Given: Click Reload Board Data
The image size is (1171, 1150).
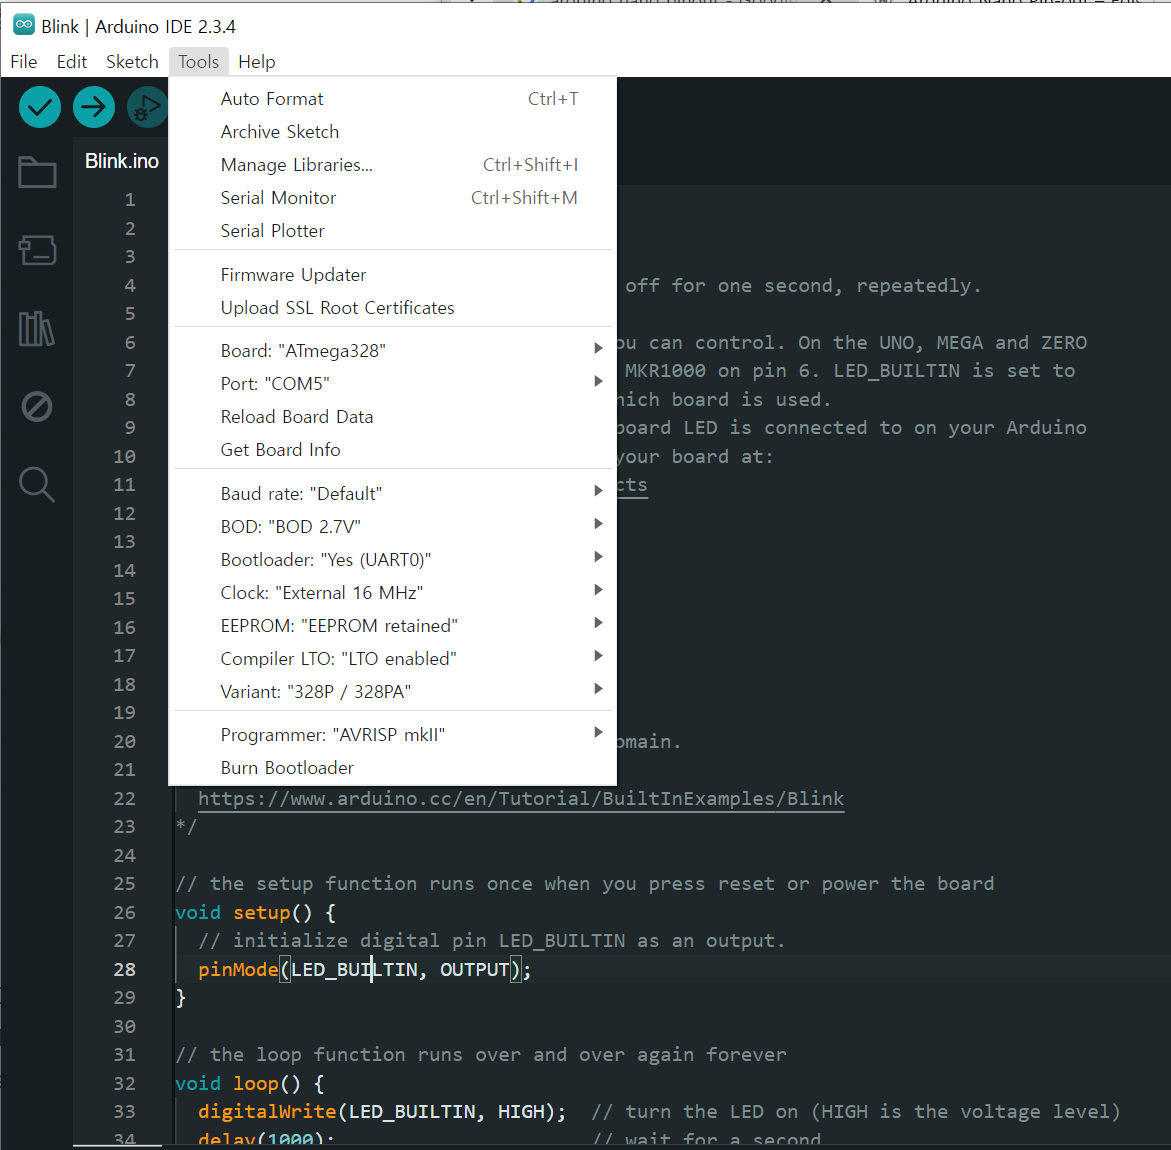Looking at the screenshot, I should tap(393, 416).
